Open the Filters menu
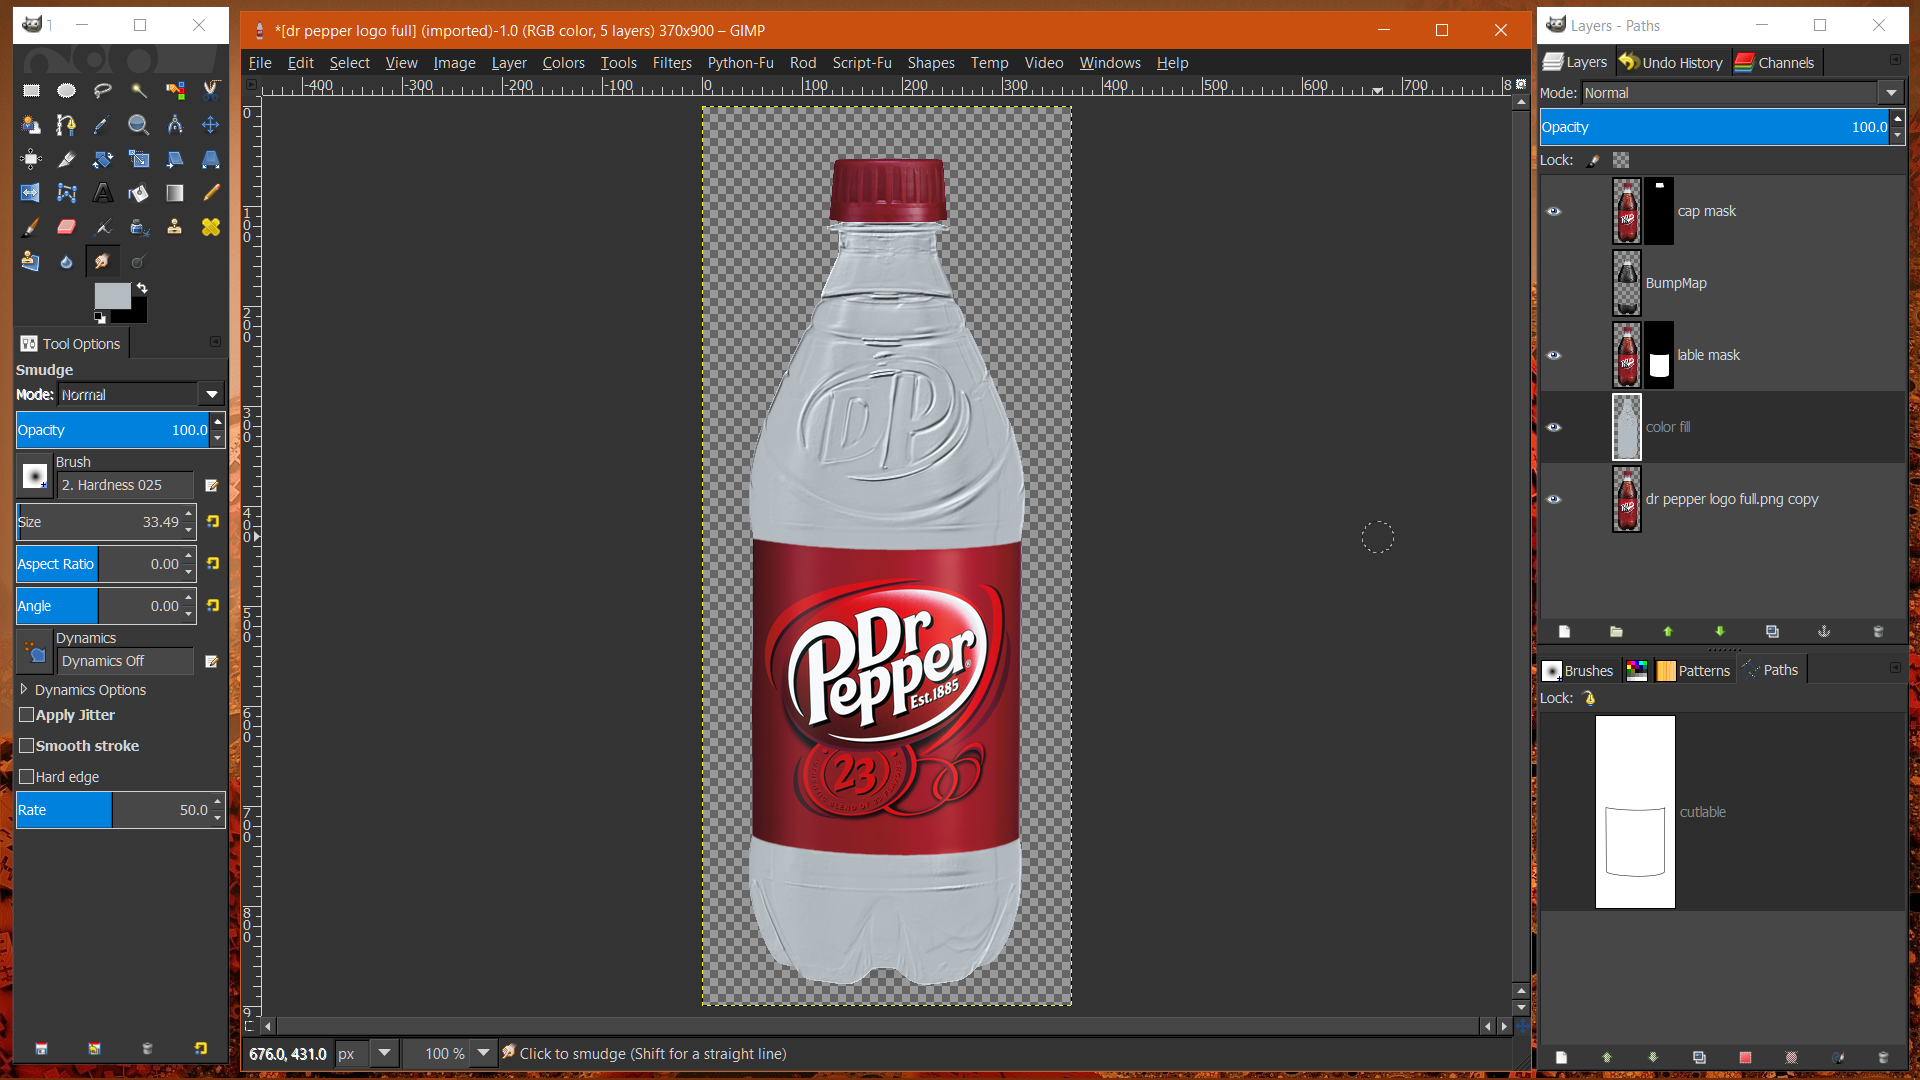Screen dimensions: 1920x1080 [x=672, y=63]
